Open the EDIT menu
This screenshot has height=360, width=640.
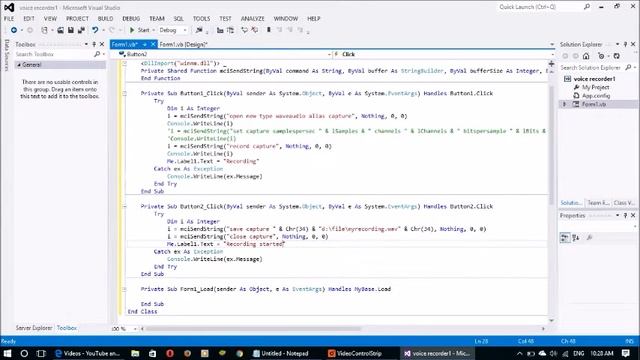coord(29,18)
